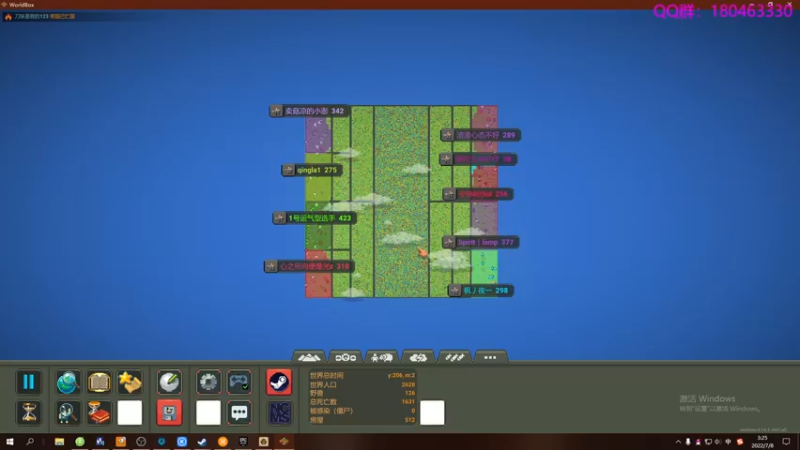Open the star map favorites icon
Screen dimensions: 800x450
pos(130,382)
